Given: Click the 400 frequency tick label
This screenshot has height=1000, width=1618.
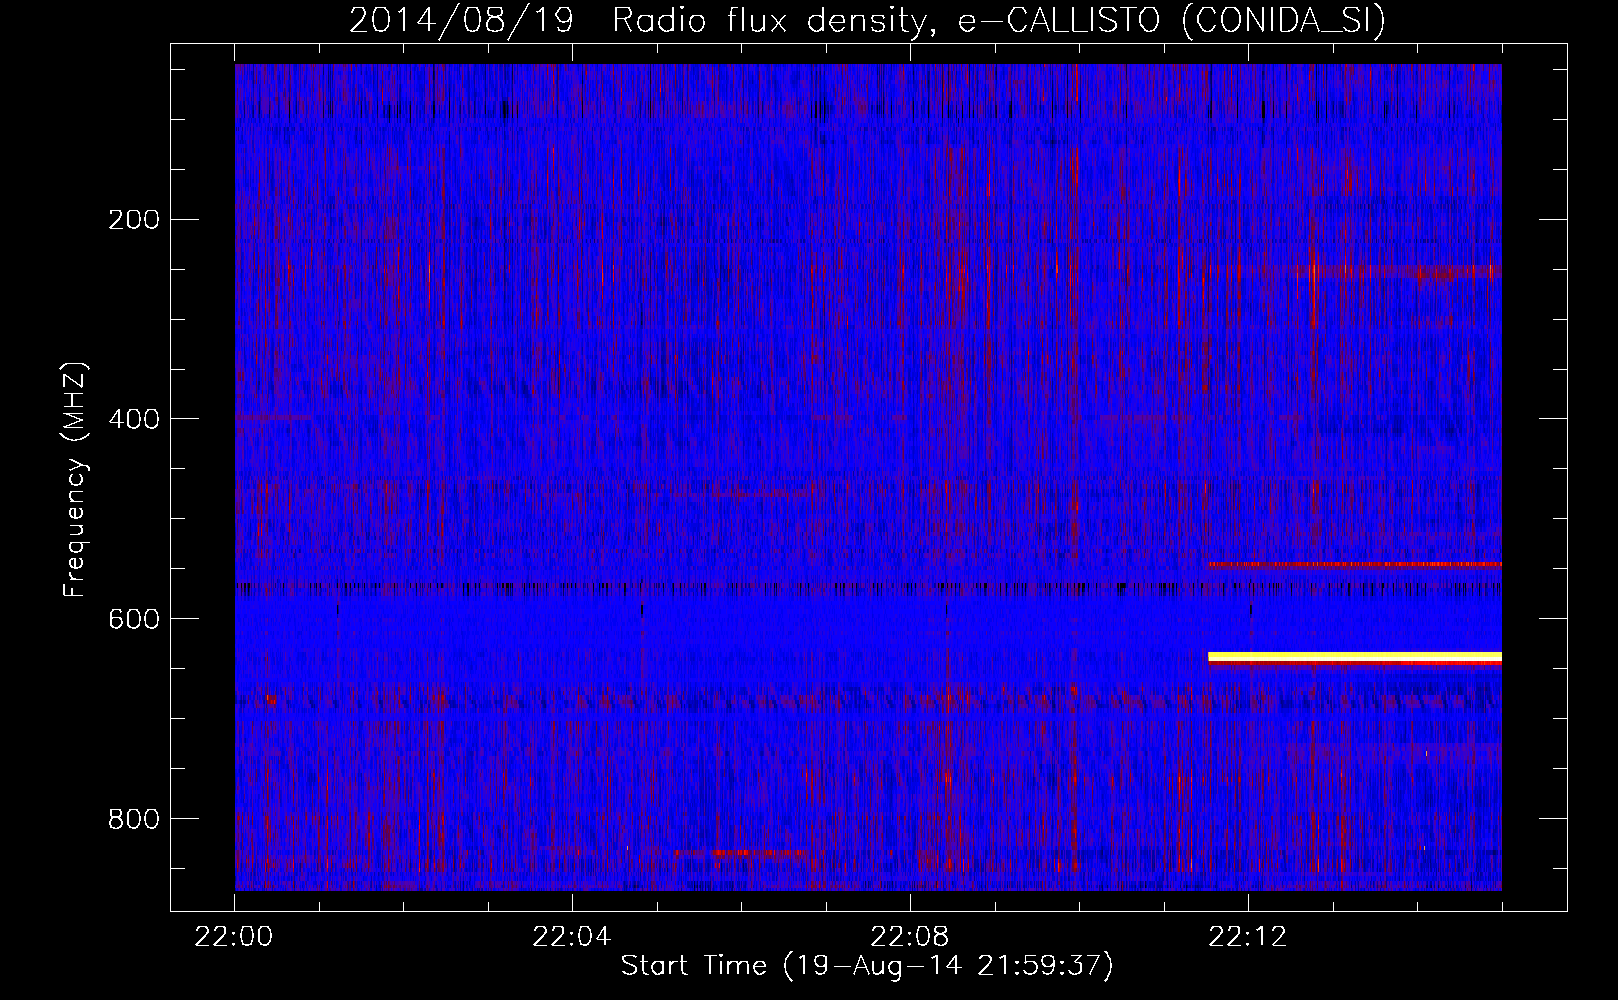Looking at the screenshot, I should pos(134,419).
